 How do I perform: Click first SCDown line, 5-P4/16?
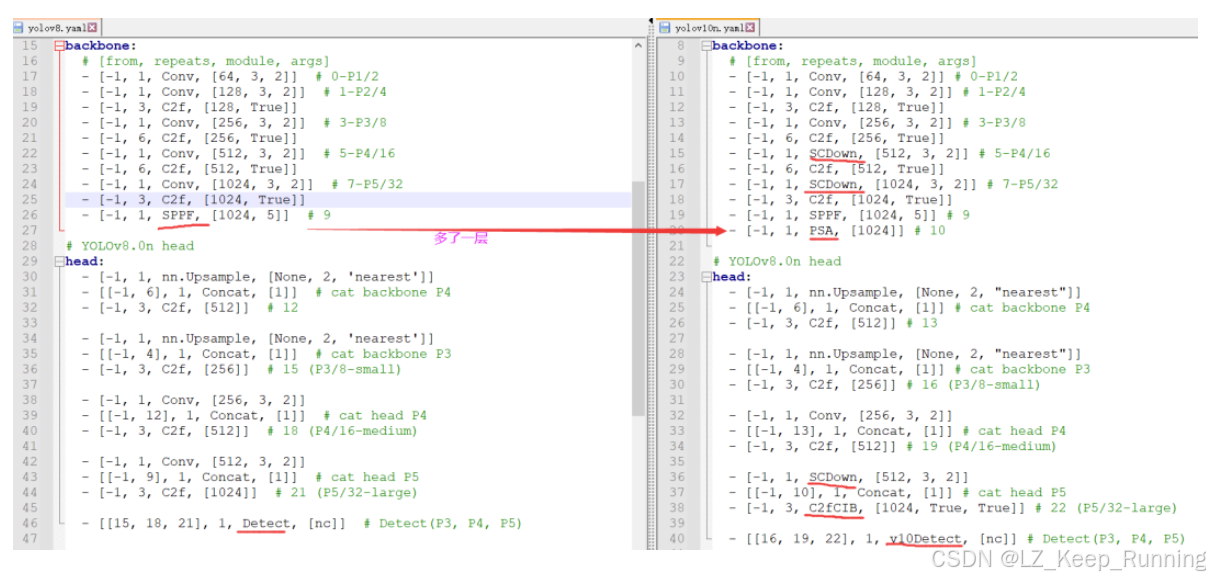(x=889, y=153)
